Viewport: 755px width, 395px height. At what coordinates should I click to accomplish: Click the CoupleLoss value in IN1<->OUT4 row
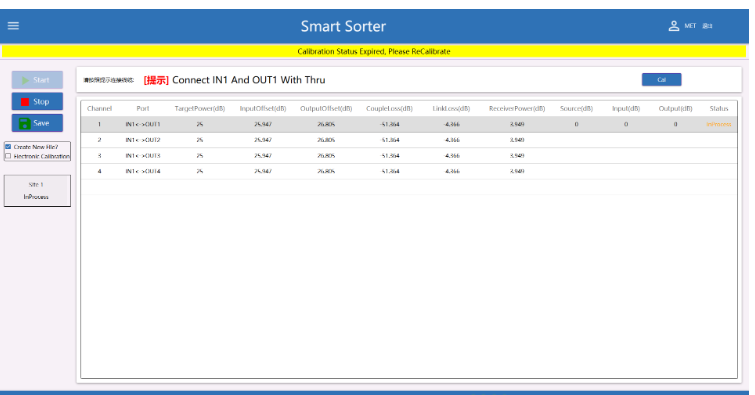point(389,171)
